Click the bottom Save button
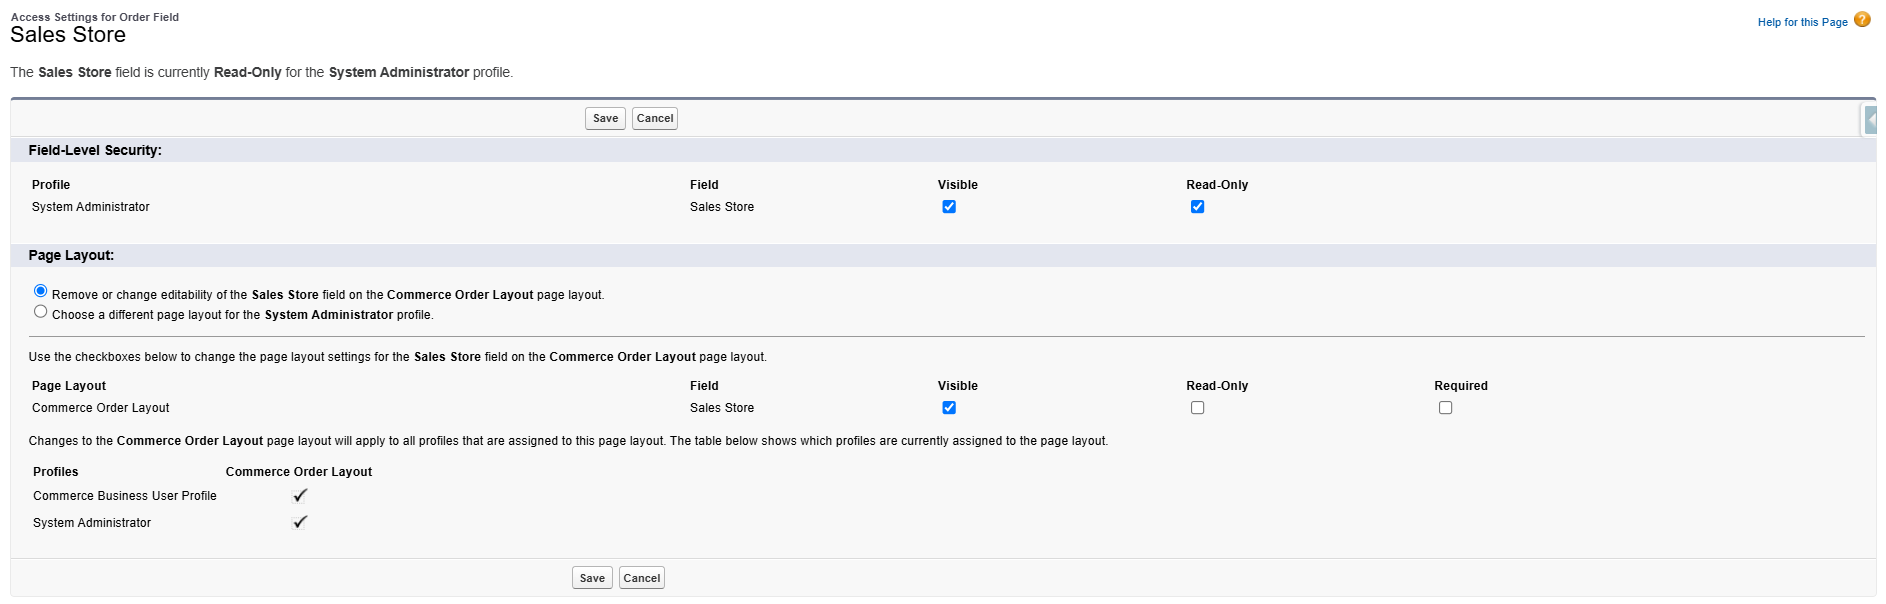The height and width of the screenshot is (604, 1886). 592,578
